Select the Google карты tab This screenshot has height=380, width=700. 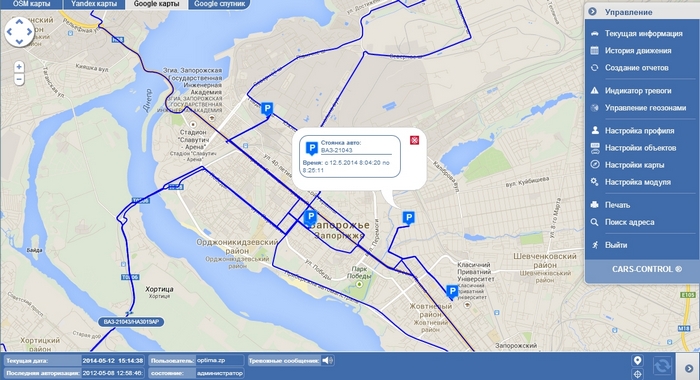[156, 4]
